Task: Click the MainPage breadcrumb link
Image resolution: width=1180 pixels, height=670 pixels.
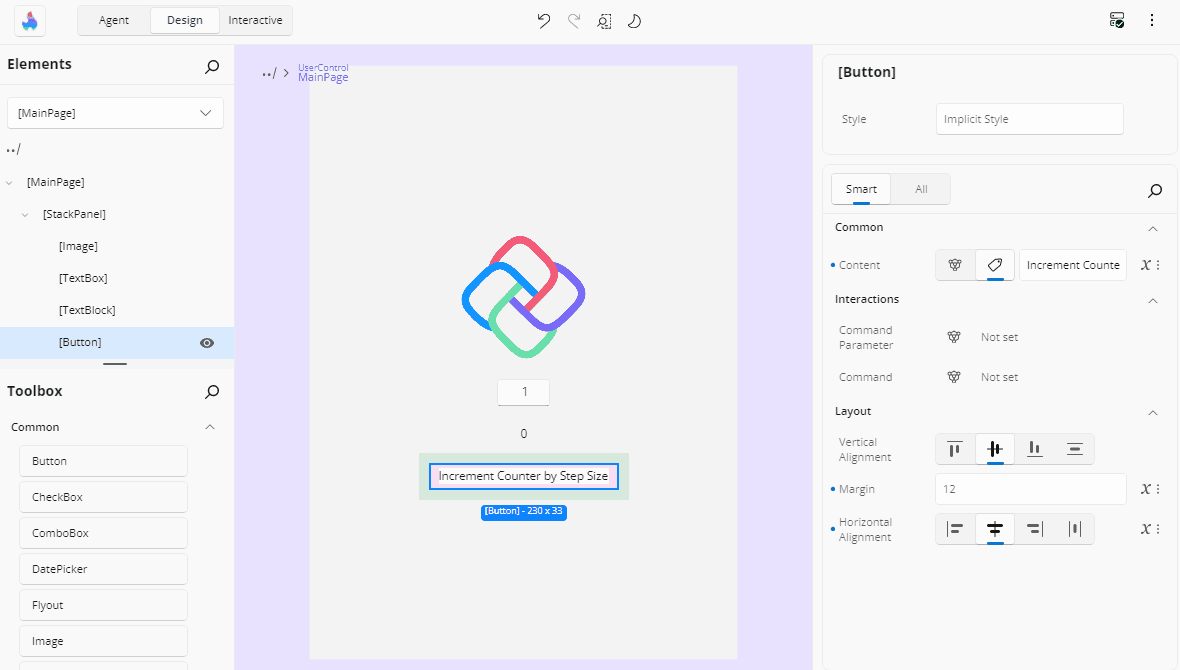Action: (323, 77)
